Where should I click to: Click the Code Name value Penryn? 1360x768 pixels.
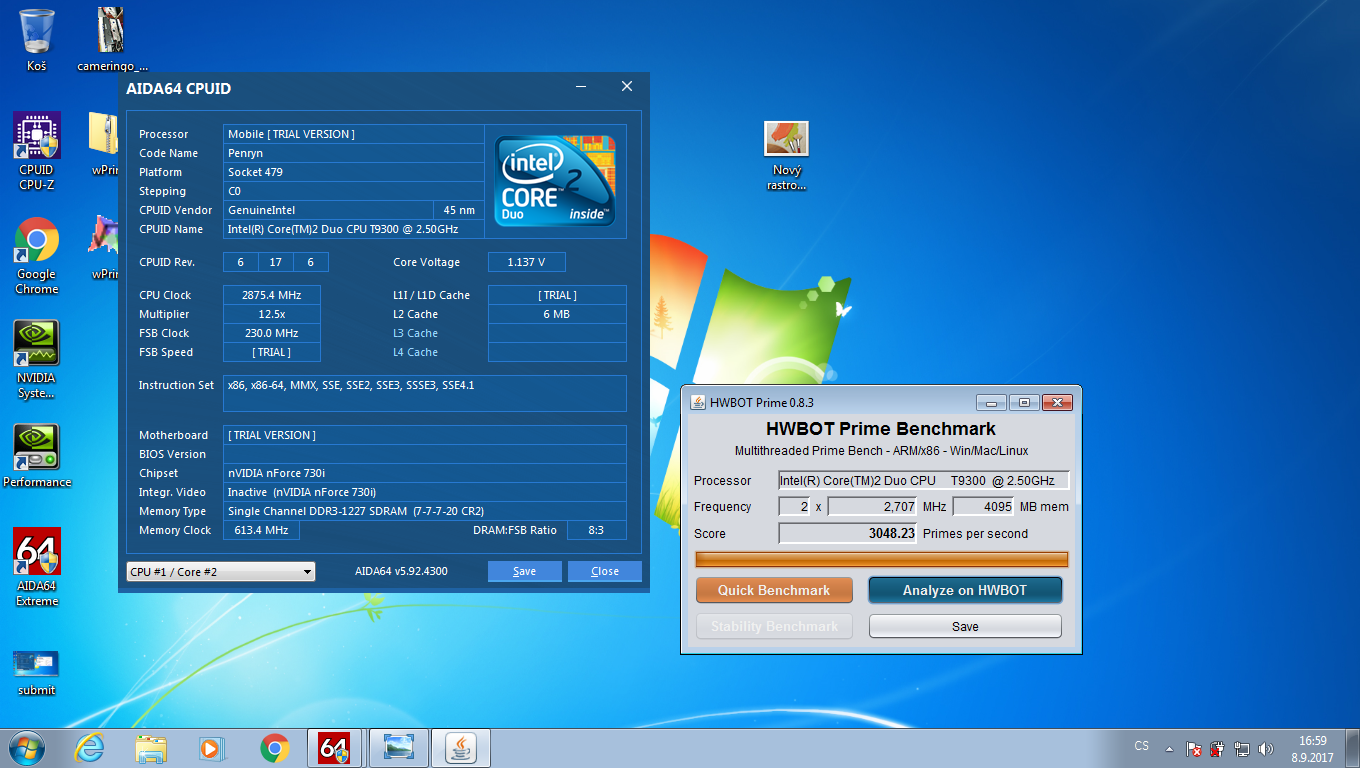tap(354, 153)
